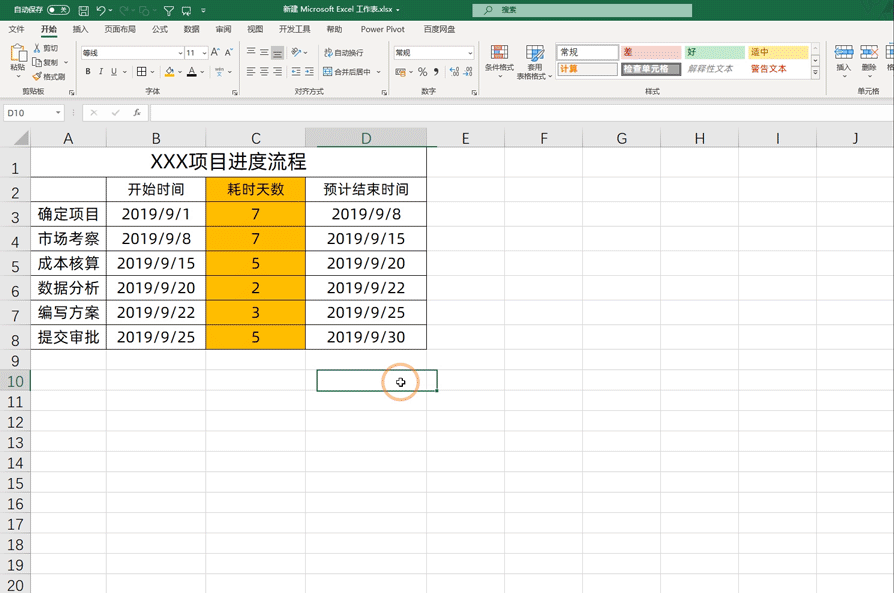Toggle 自动换行 wrap text
The image size is (894, 593).
click(343, 52)
